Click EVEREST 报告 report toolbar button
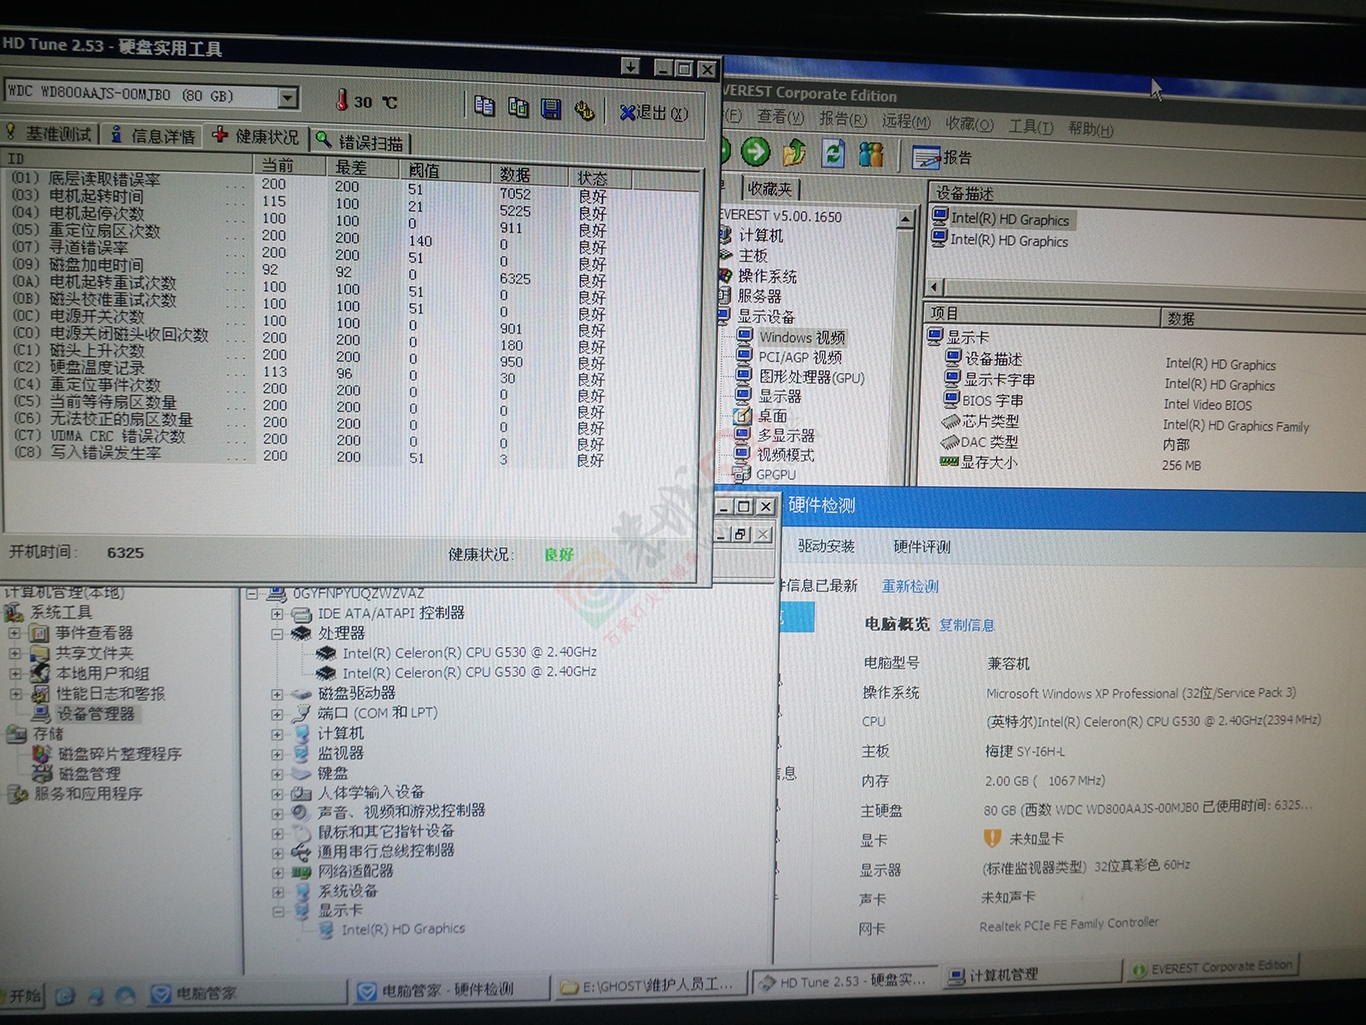The width and height of the screenshot is (1366, 1025). (x=941, y=157)
